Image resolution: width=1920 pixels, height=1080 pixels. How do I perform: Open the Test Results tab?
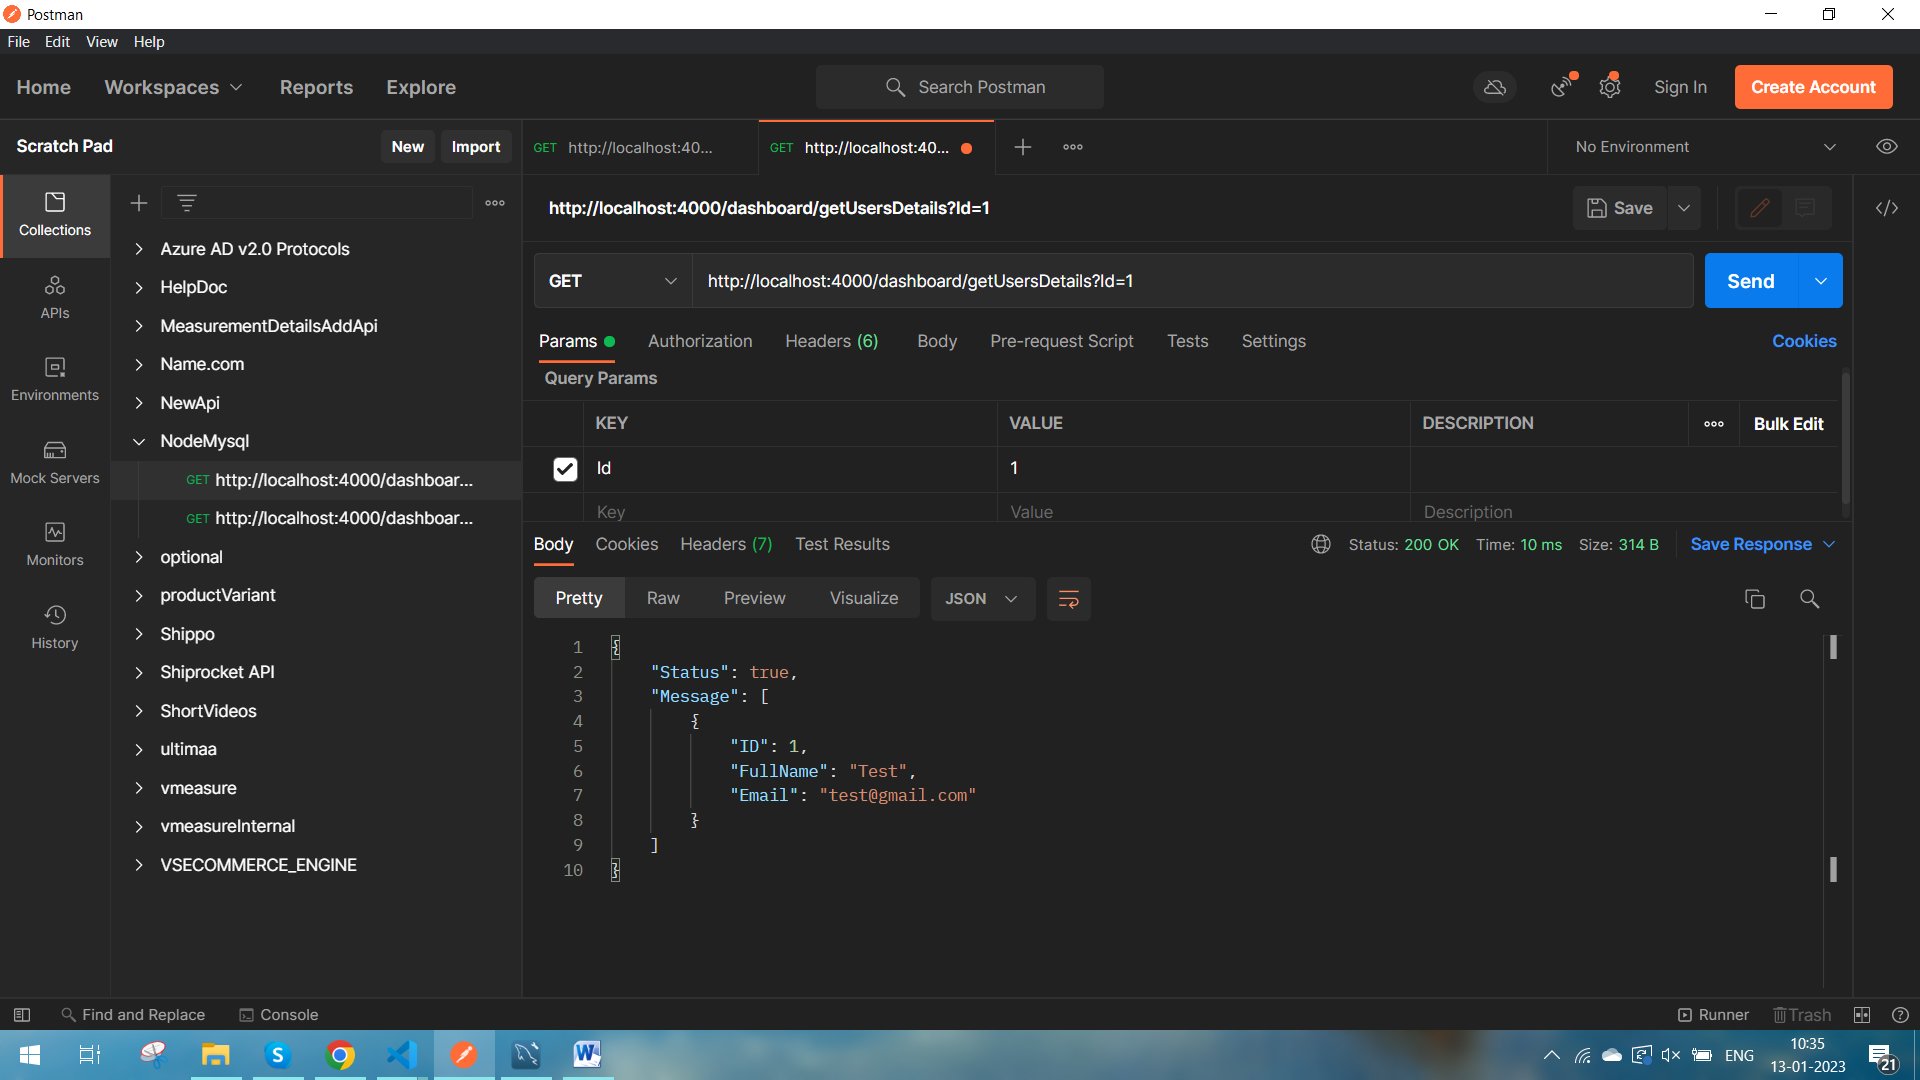[x=842, y=544]
